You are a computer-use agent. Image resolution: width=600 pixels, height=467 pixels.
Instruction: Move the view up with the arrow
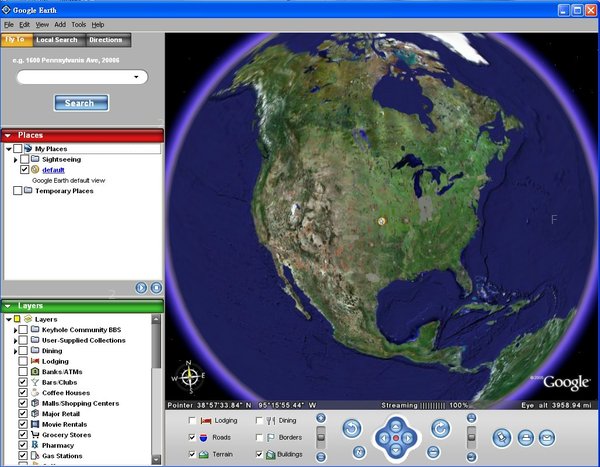pos(396,426)
